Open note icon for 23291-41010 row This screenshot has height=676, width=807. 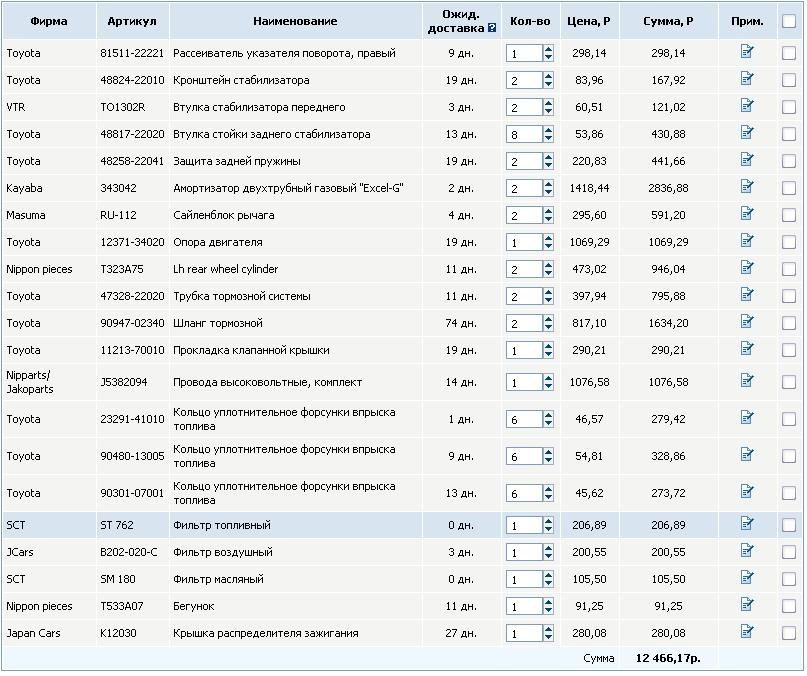click(747, 418)
